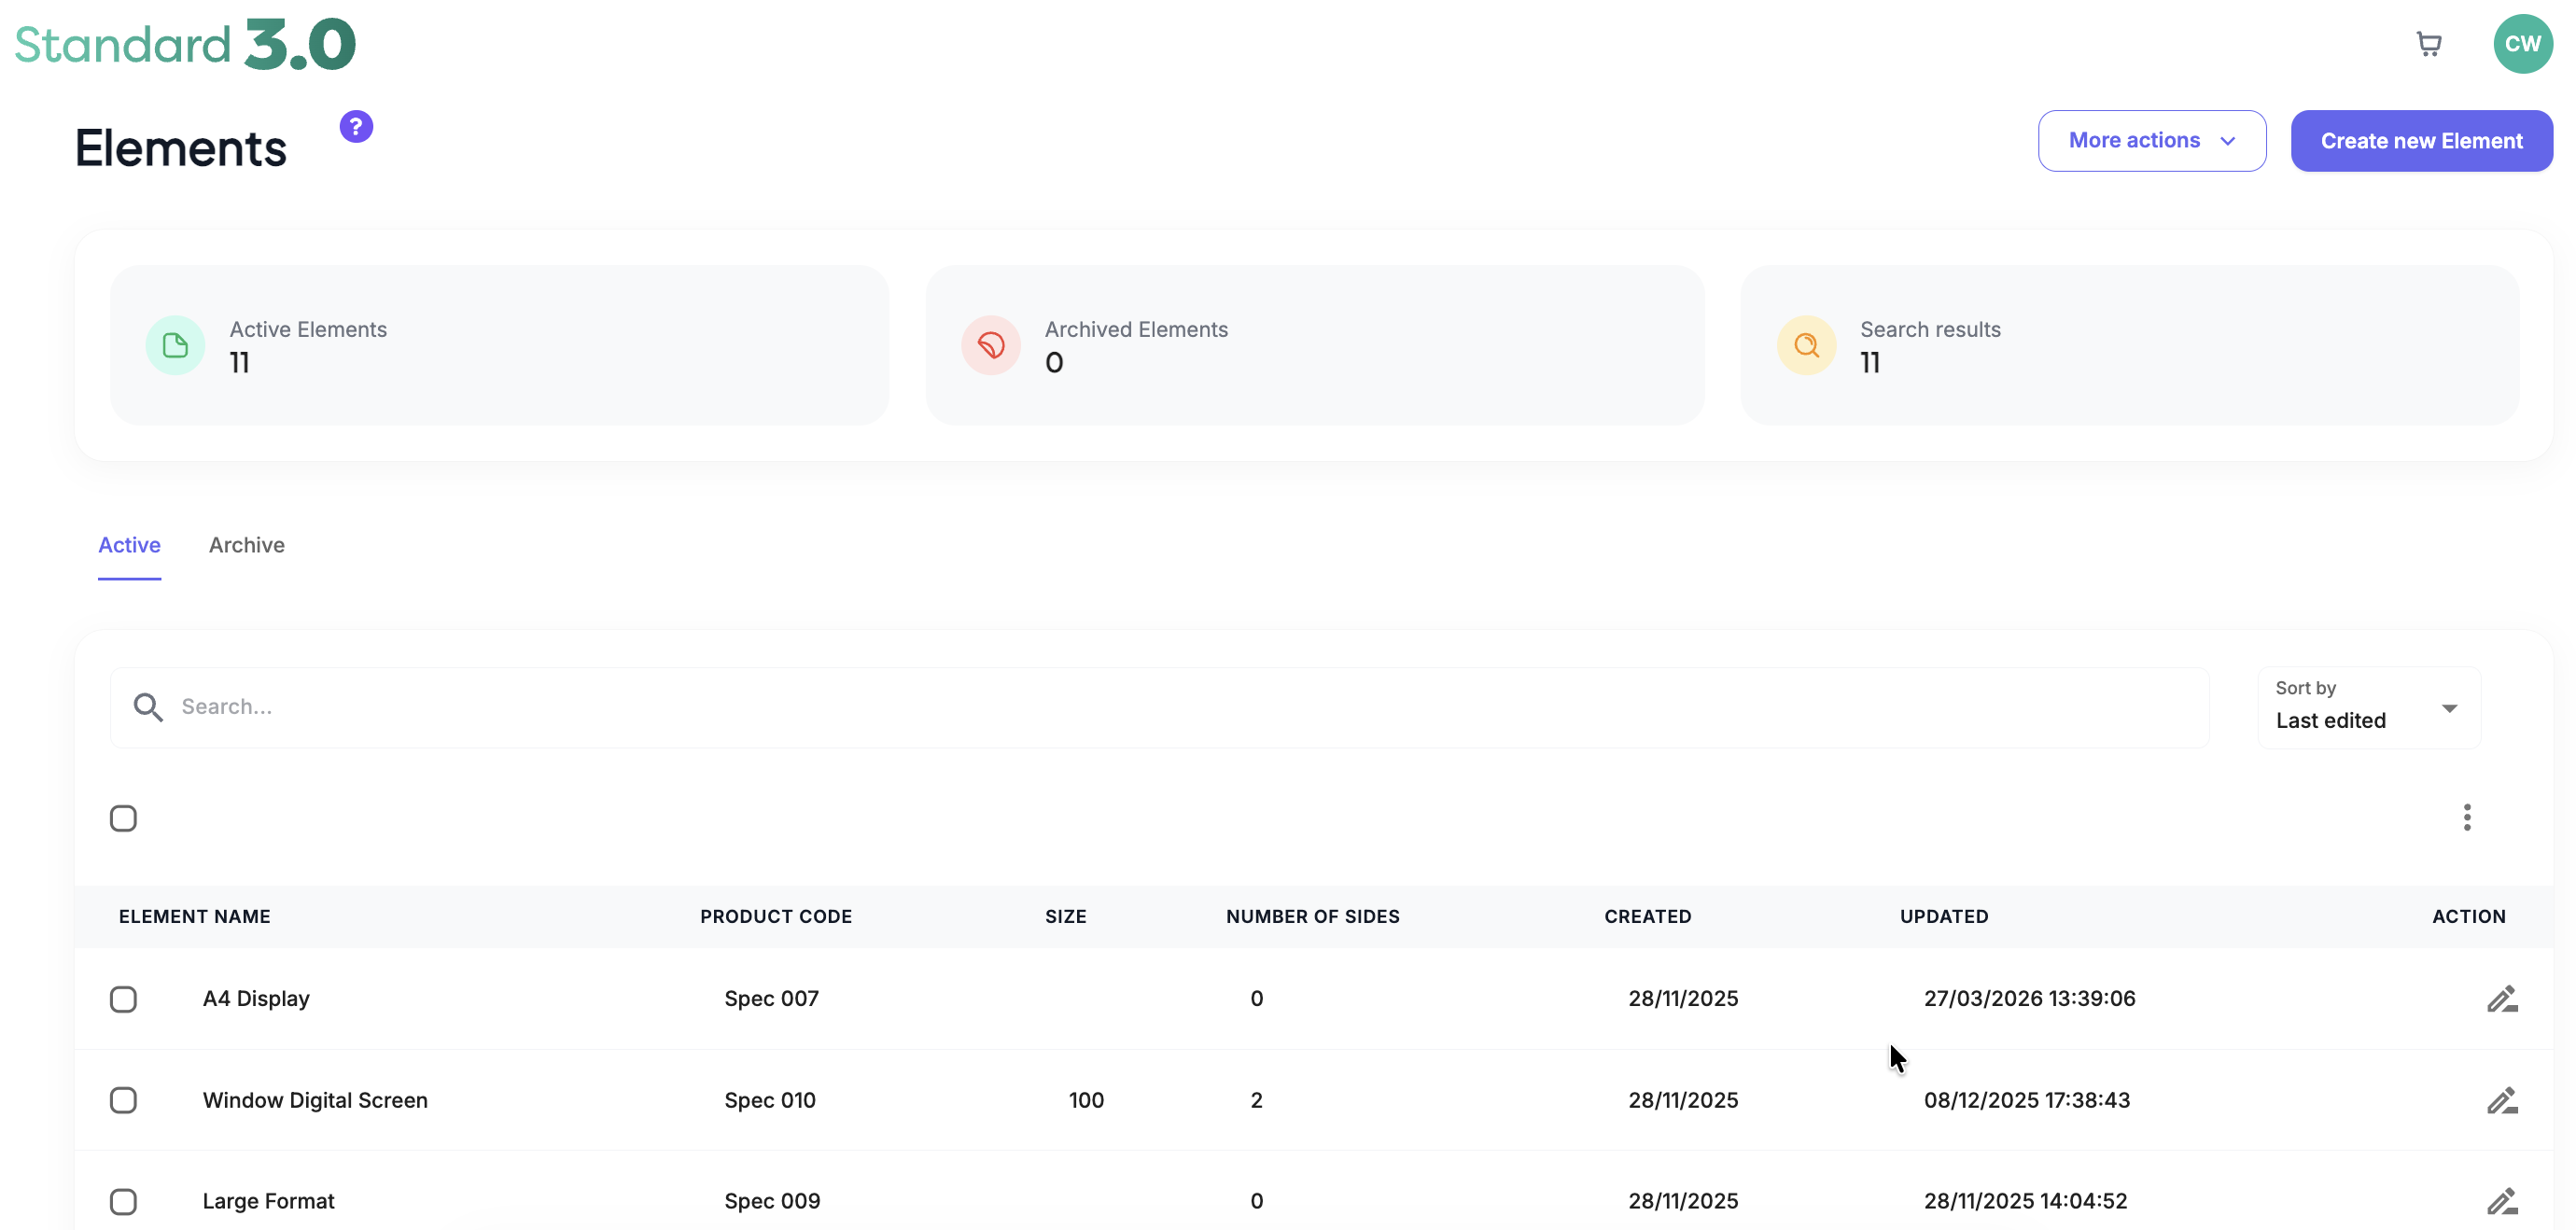Image resolution: width=2576 pixels, height=1230 pixels.
Task: Click the Updated column header
Action: point(1944,917)
